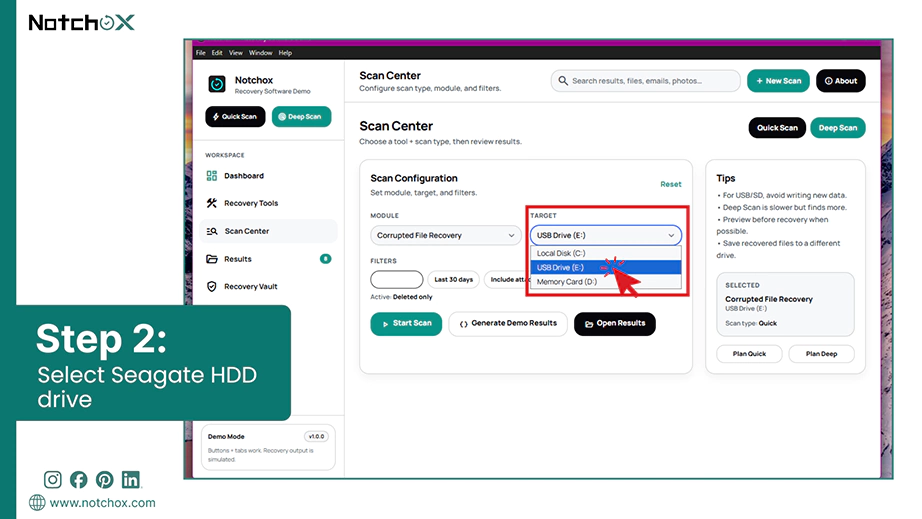Toggle the Last 30 days filter

click(x=453, y=279)
